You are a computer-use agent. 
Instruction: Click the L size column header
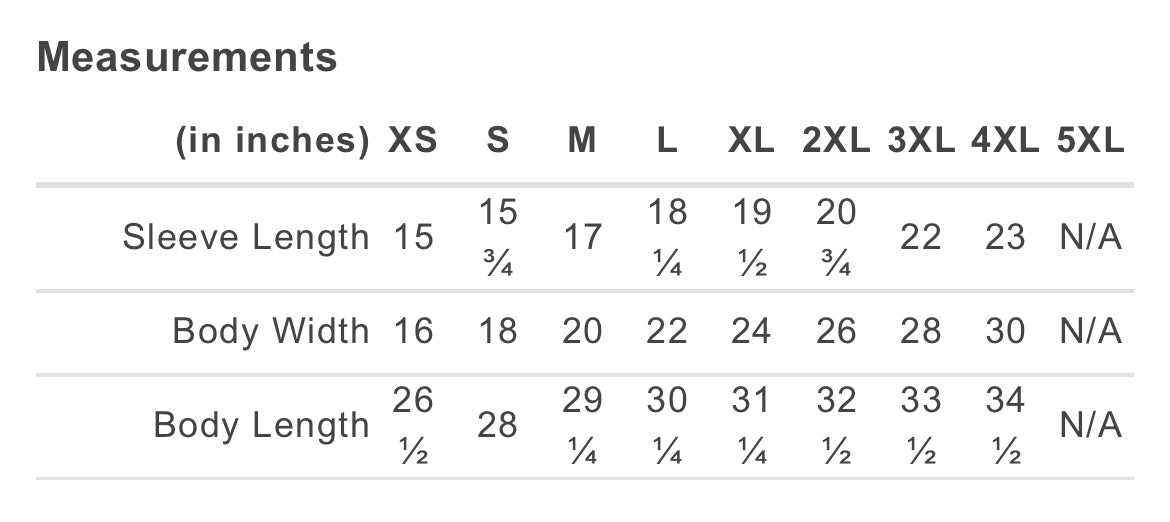667,142
